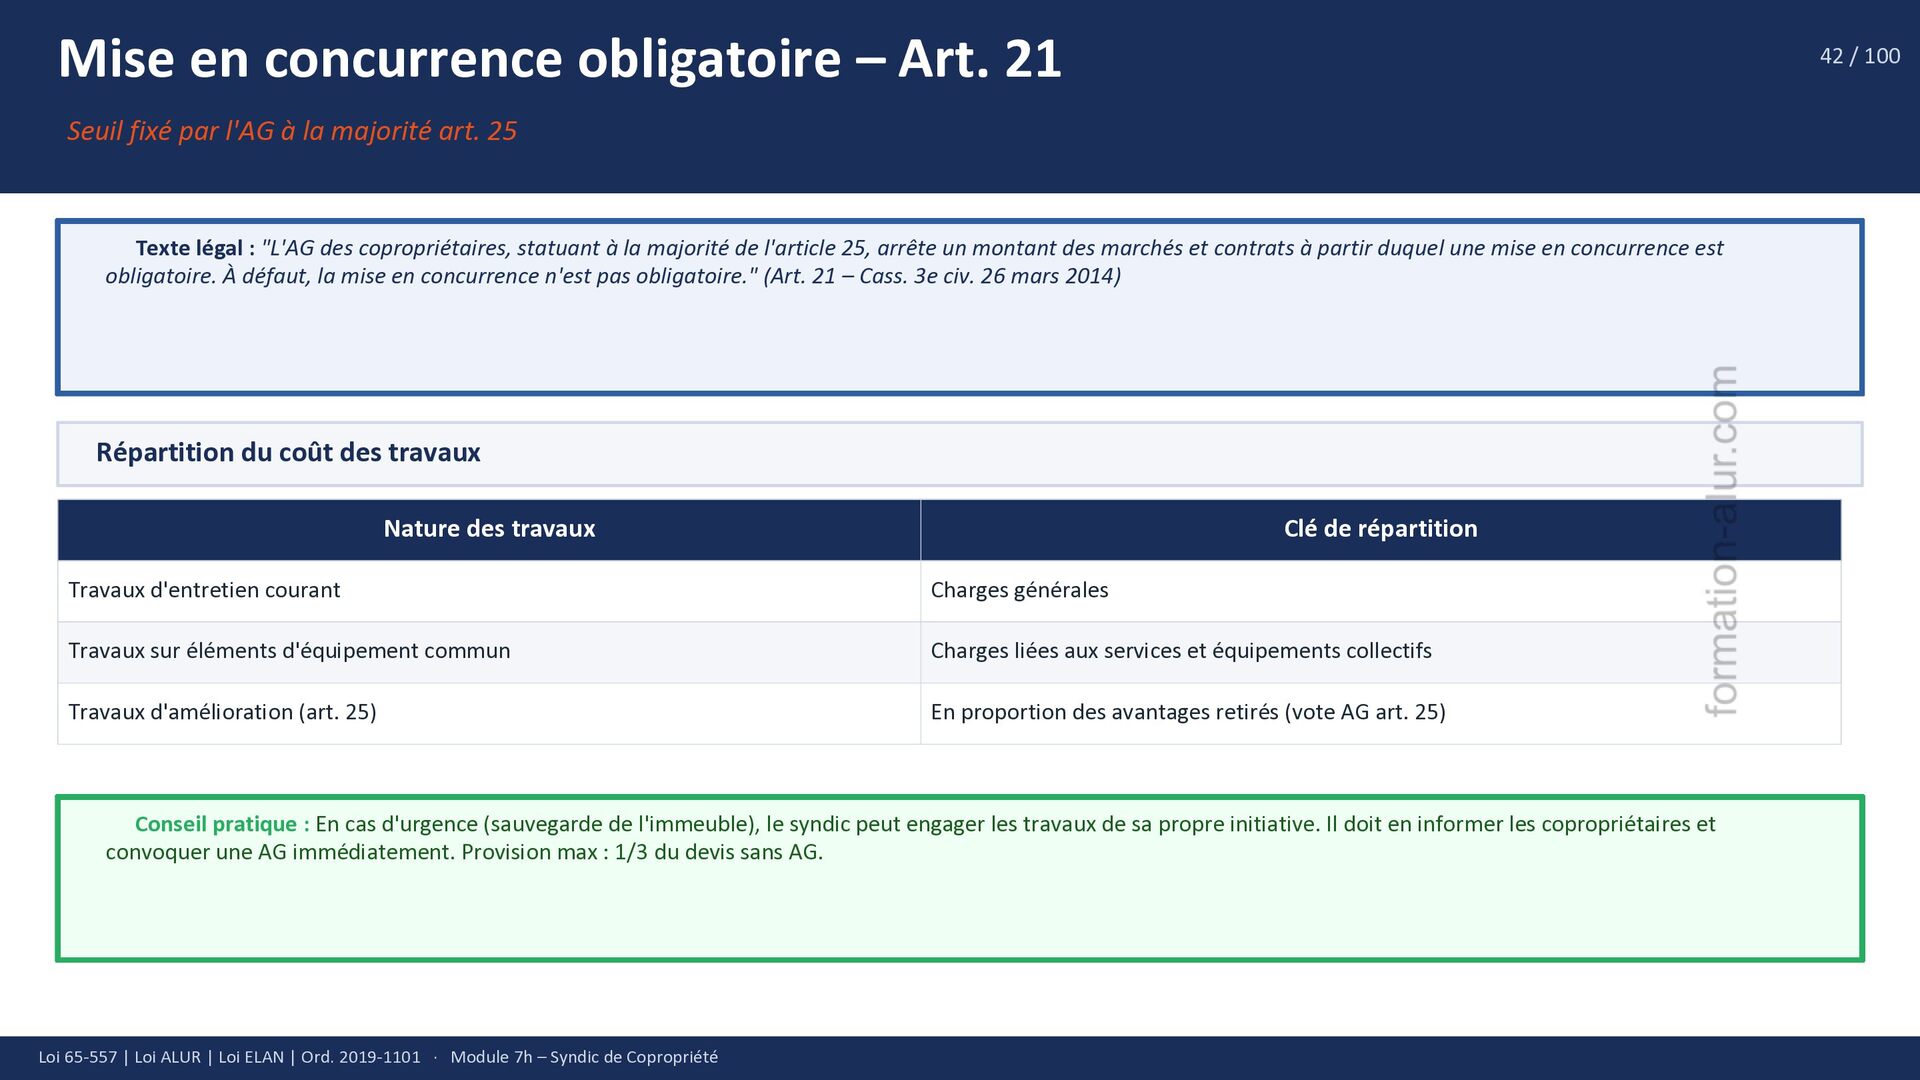Click the 'Cass. 3e civ. 26 mars 2014' citation

(x=986, y=276)
